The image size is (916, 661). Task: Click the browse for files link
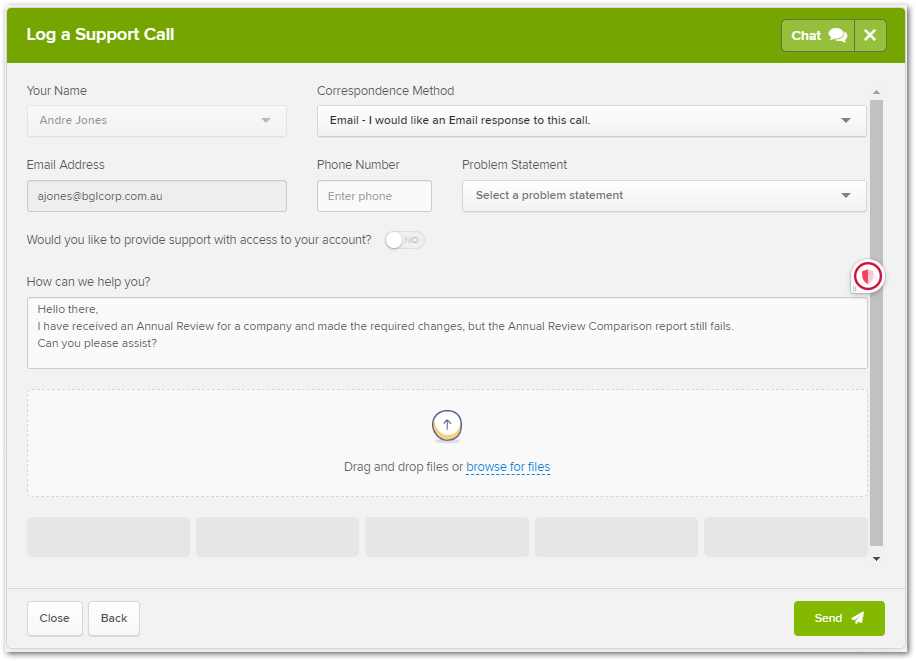coord(508,467)
